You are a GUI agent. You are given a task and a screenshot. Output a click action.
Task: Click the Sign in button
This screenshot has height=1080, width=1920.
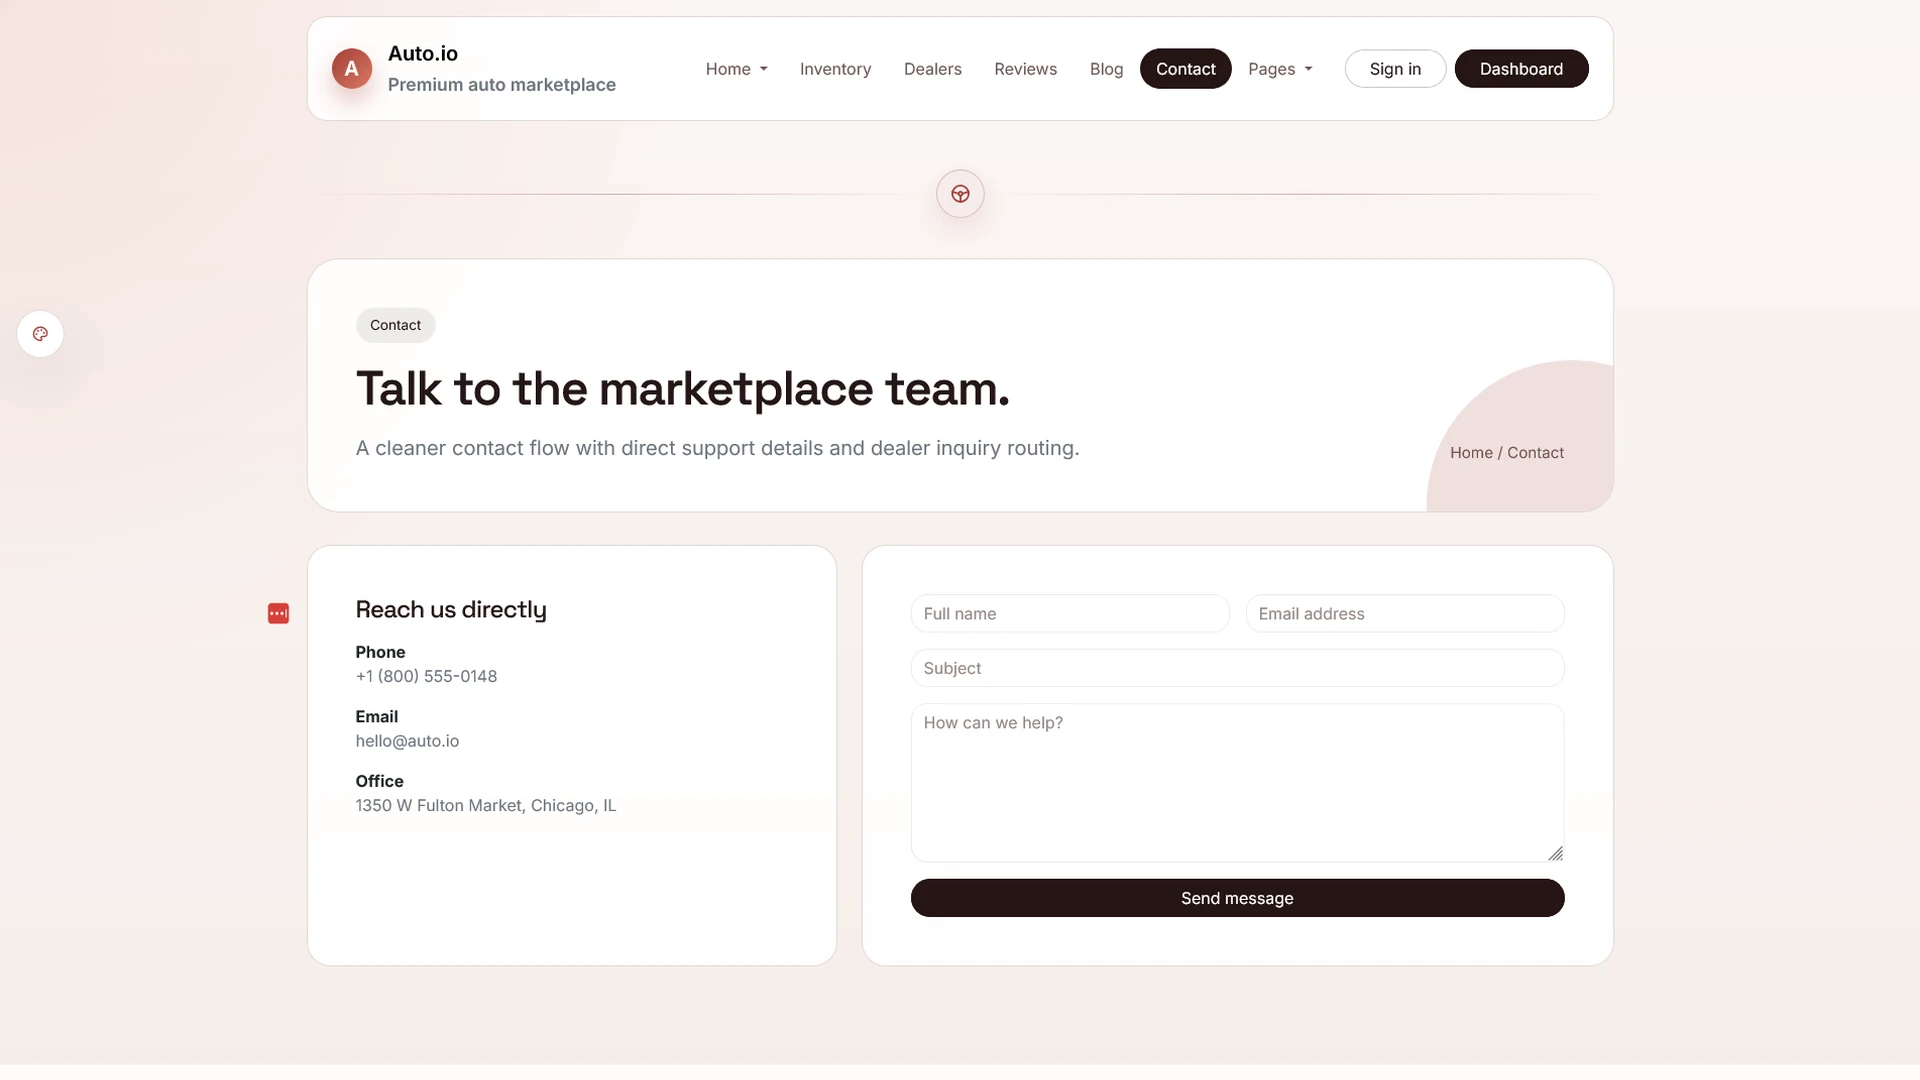[1395, 69]
